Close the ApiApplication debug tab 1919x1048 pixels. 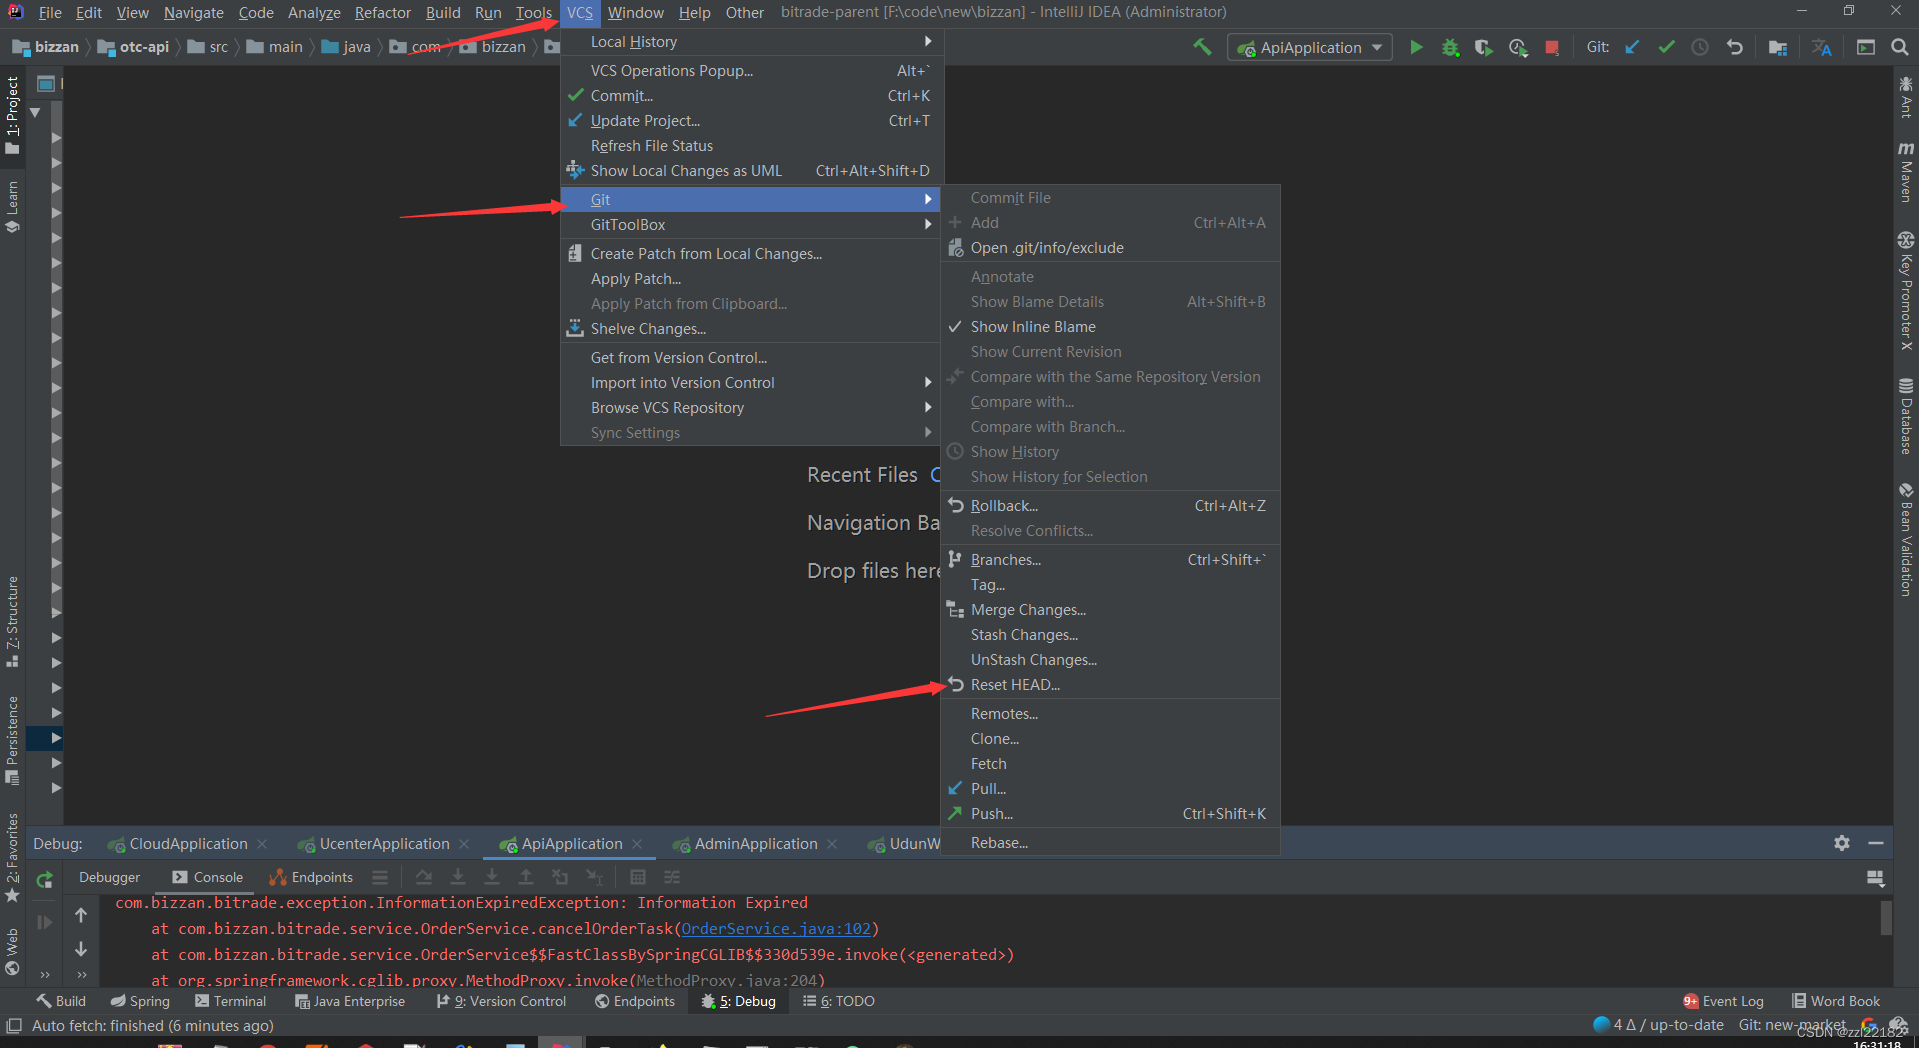coord(637,844)
